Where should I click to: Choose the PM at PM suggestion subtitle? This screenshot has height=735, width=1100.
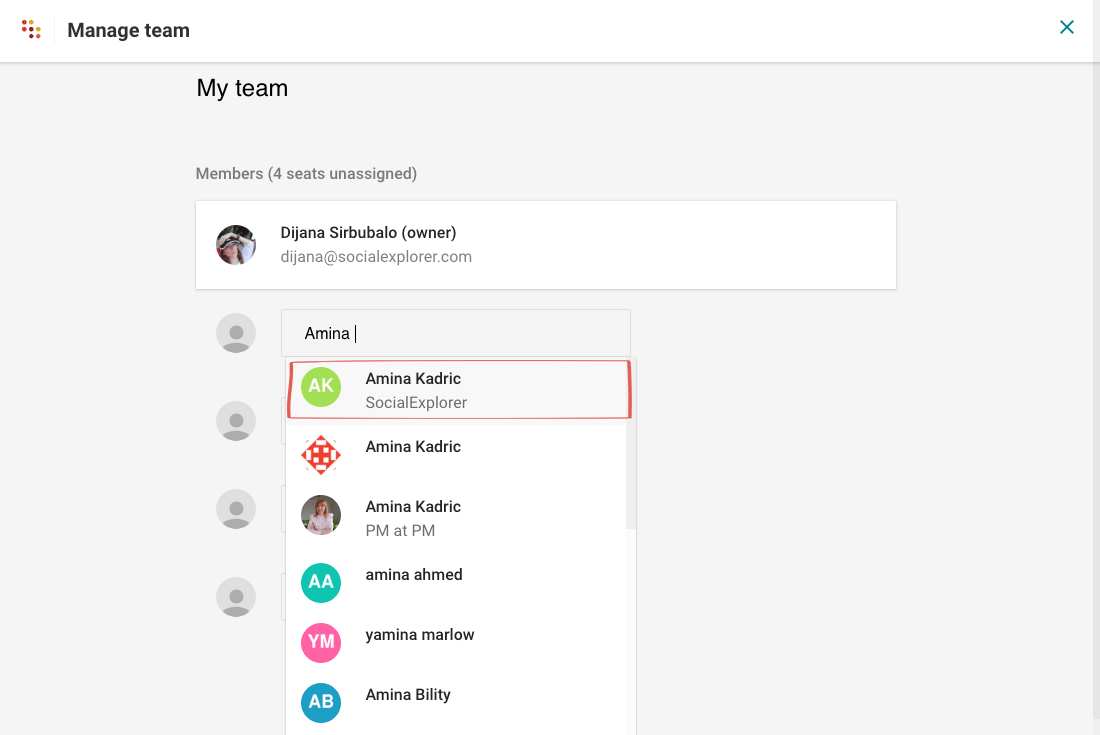point(400,531)
